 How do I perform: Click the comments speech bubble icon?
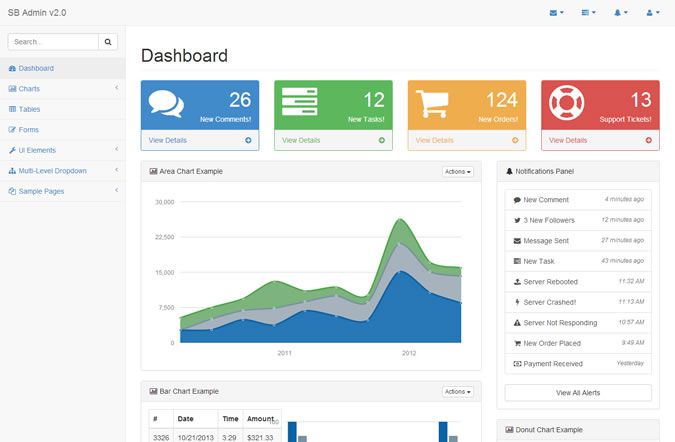(166, 104)
